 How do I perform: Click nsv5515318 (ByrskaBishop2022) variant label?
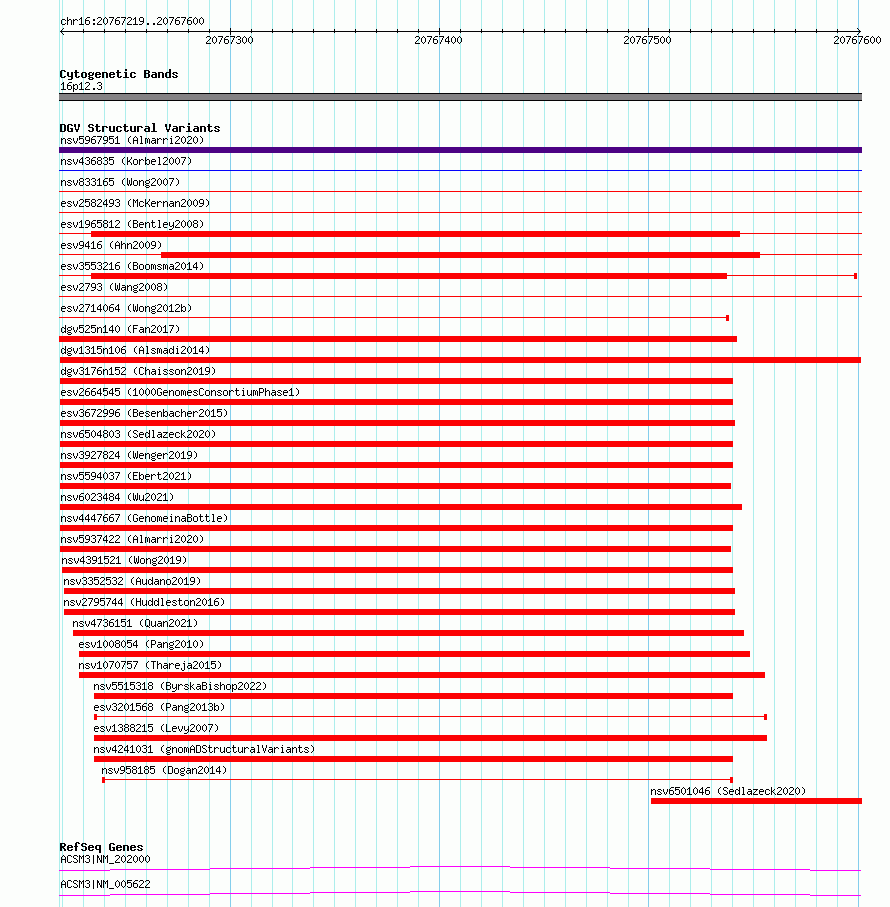(180, 687)
